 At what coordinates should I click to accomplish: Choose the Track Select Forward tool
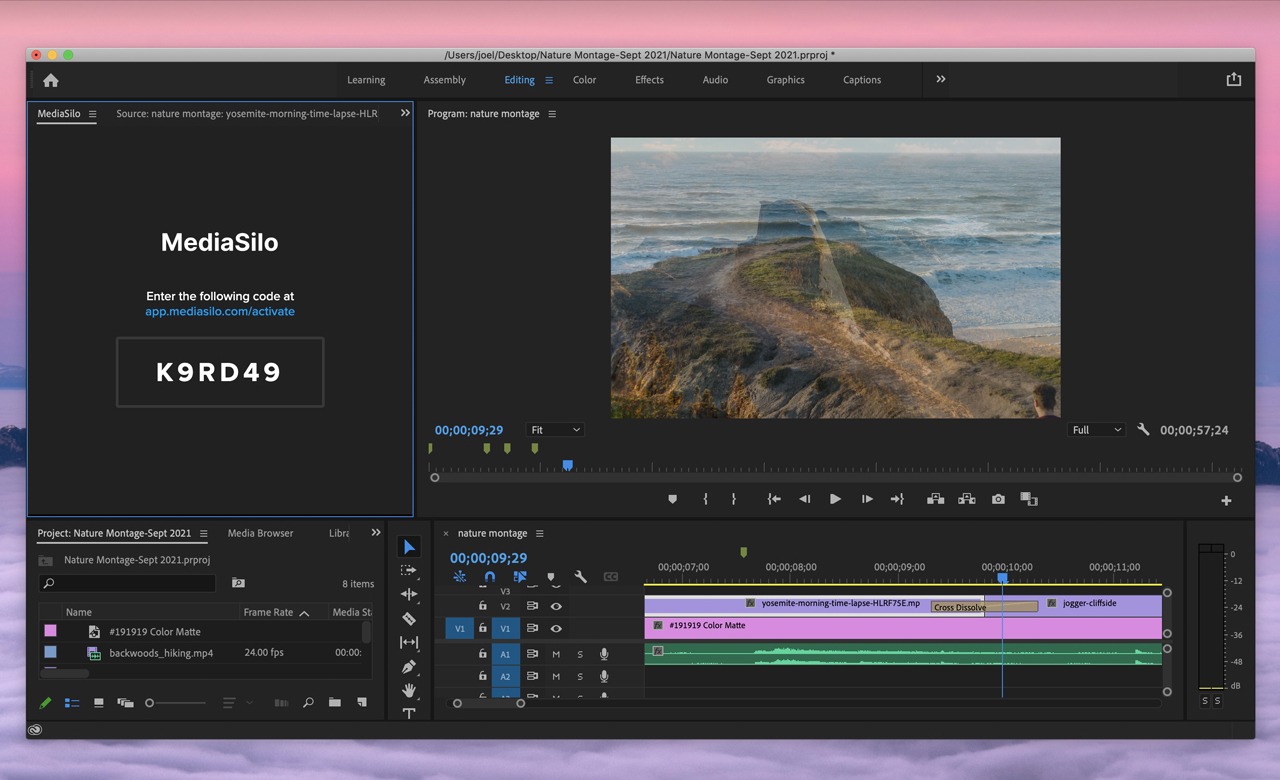click(x=409, y=570)
